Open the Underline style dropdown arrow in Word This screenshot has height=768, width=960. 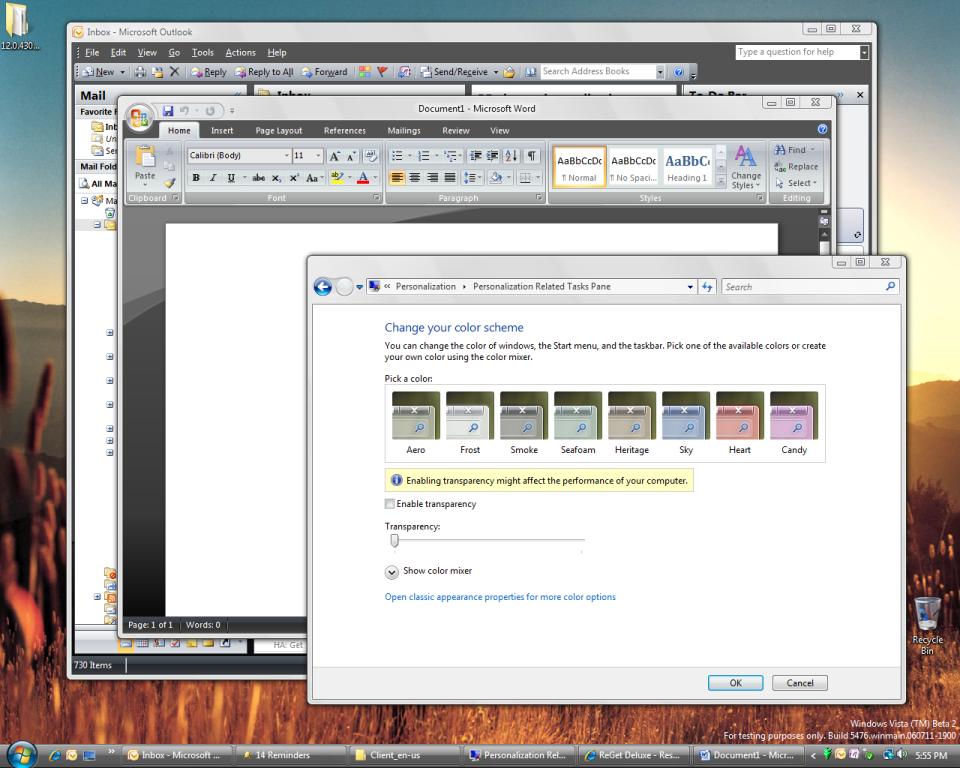coord(244,178)
